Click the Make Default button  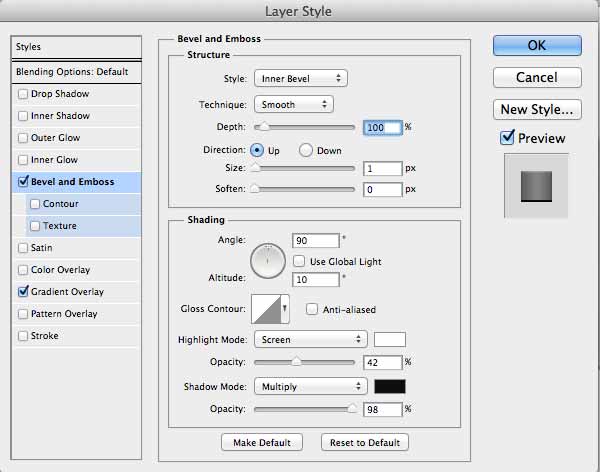pos(262,443)
